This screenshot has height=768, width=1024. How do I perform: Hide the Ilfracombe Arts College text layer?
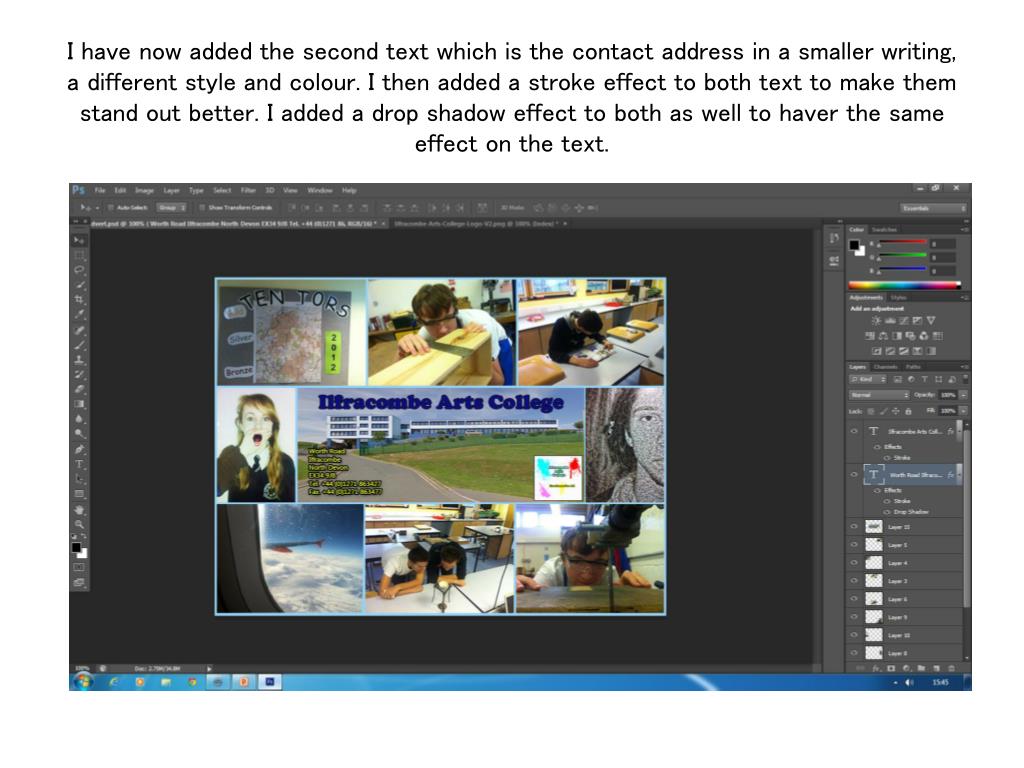(854, 432)
